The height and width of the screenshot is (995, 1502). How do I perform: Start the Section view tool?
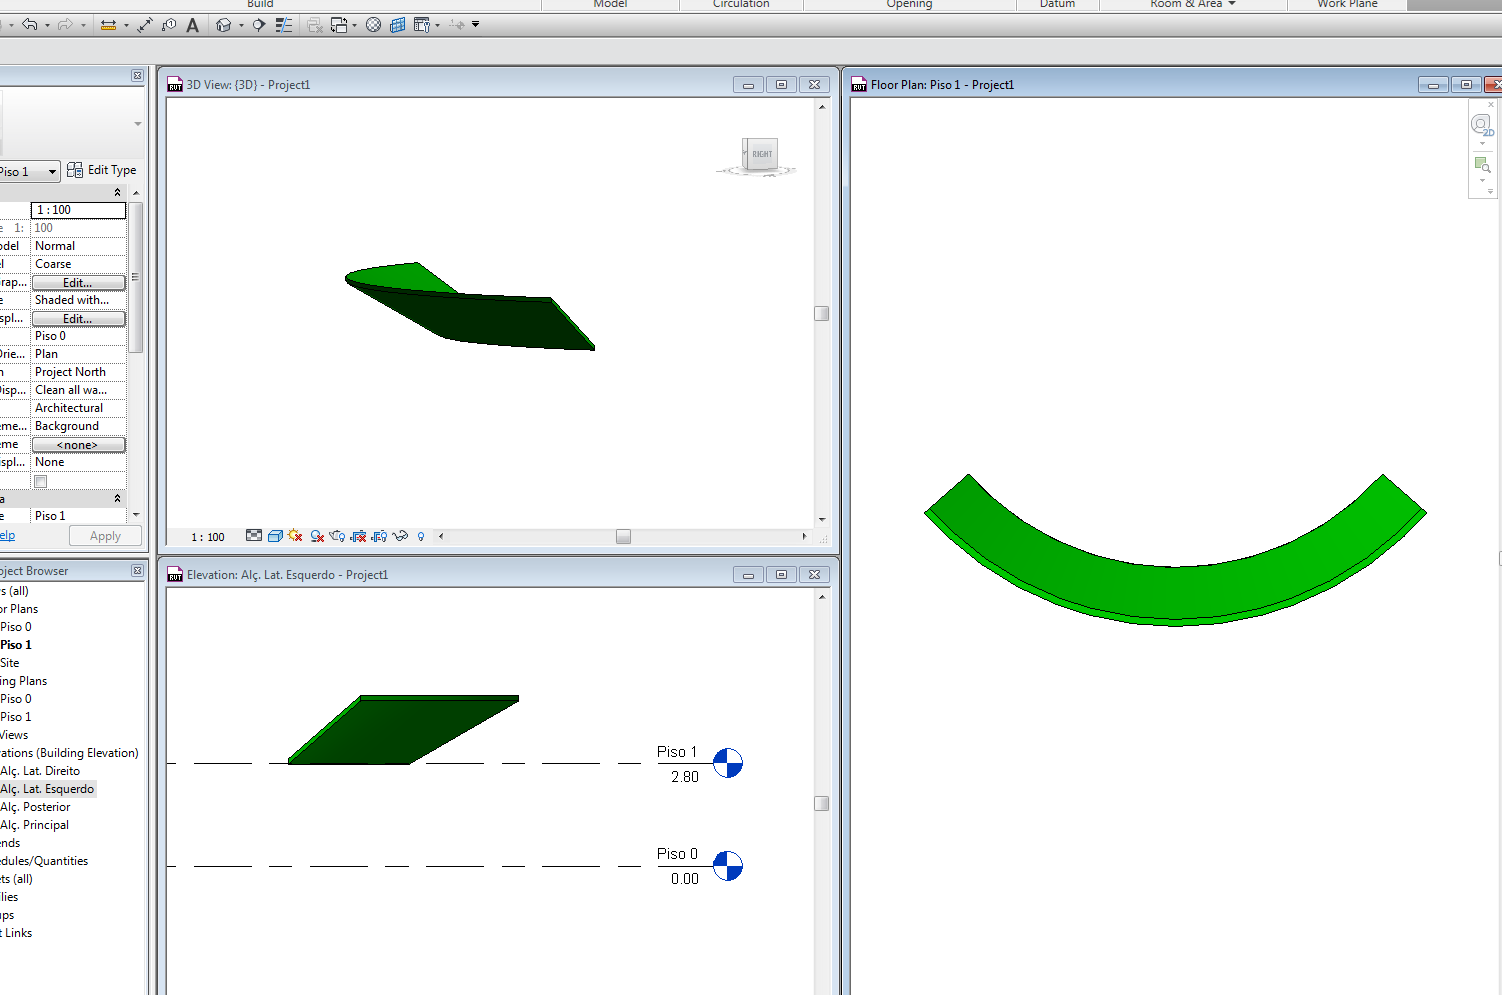tap(259, 24)
